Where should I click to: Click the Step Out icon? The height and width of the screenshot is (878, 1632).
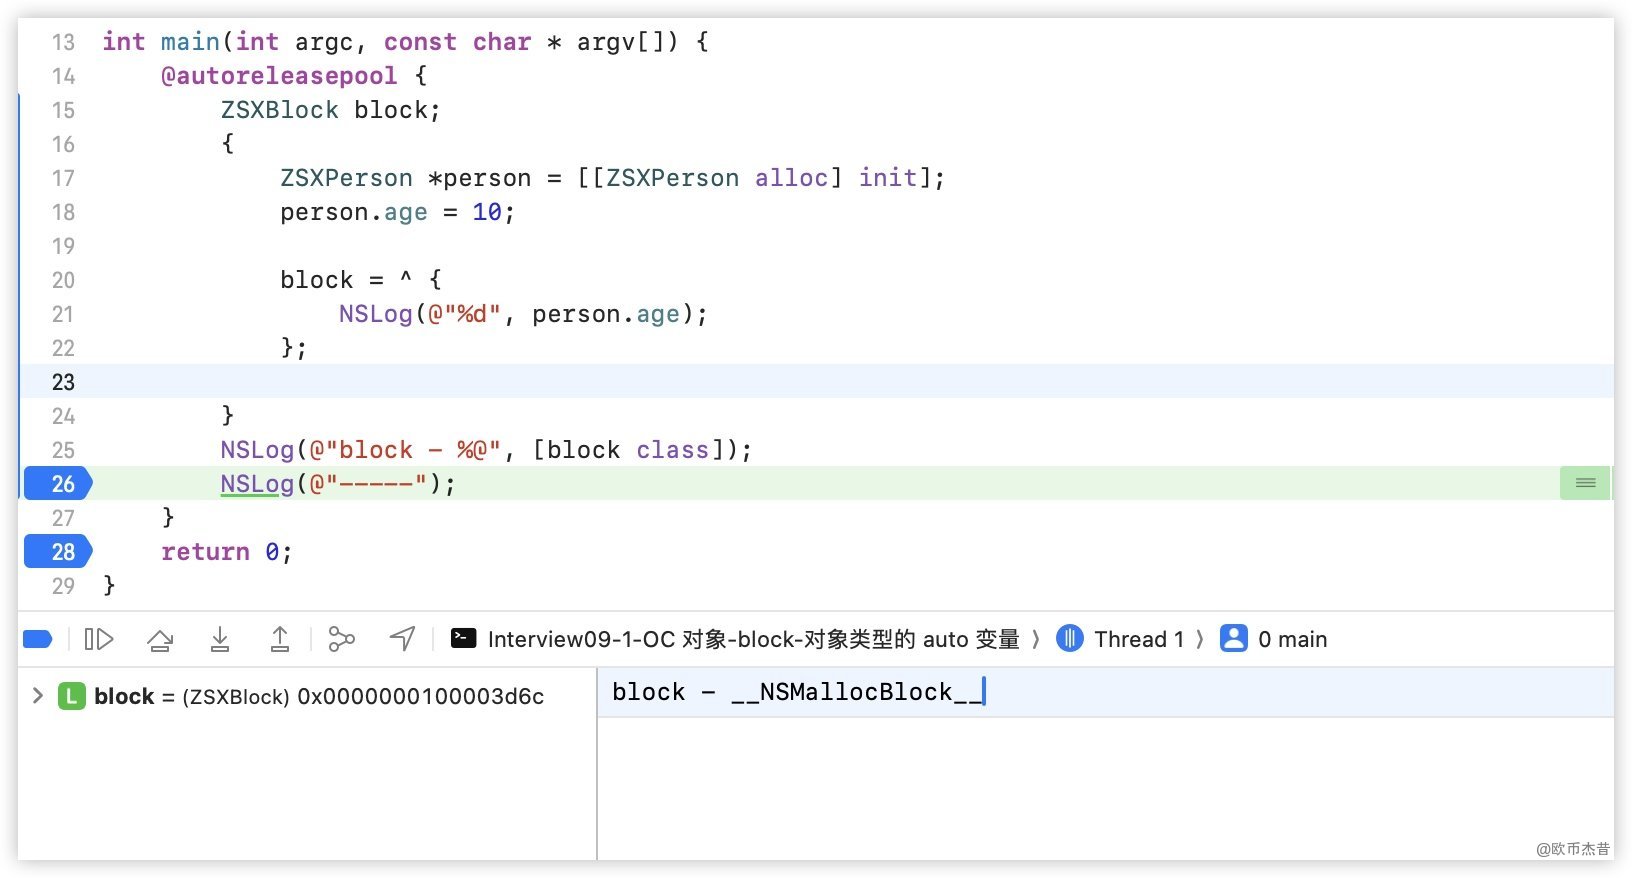[x=280, y=639]
